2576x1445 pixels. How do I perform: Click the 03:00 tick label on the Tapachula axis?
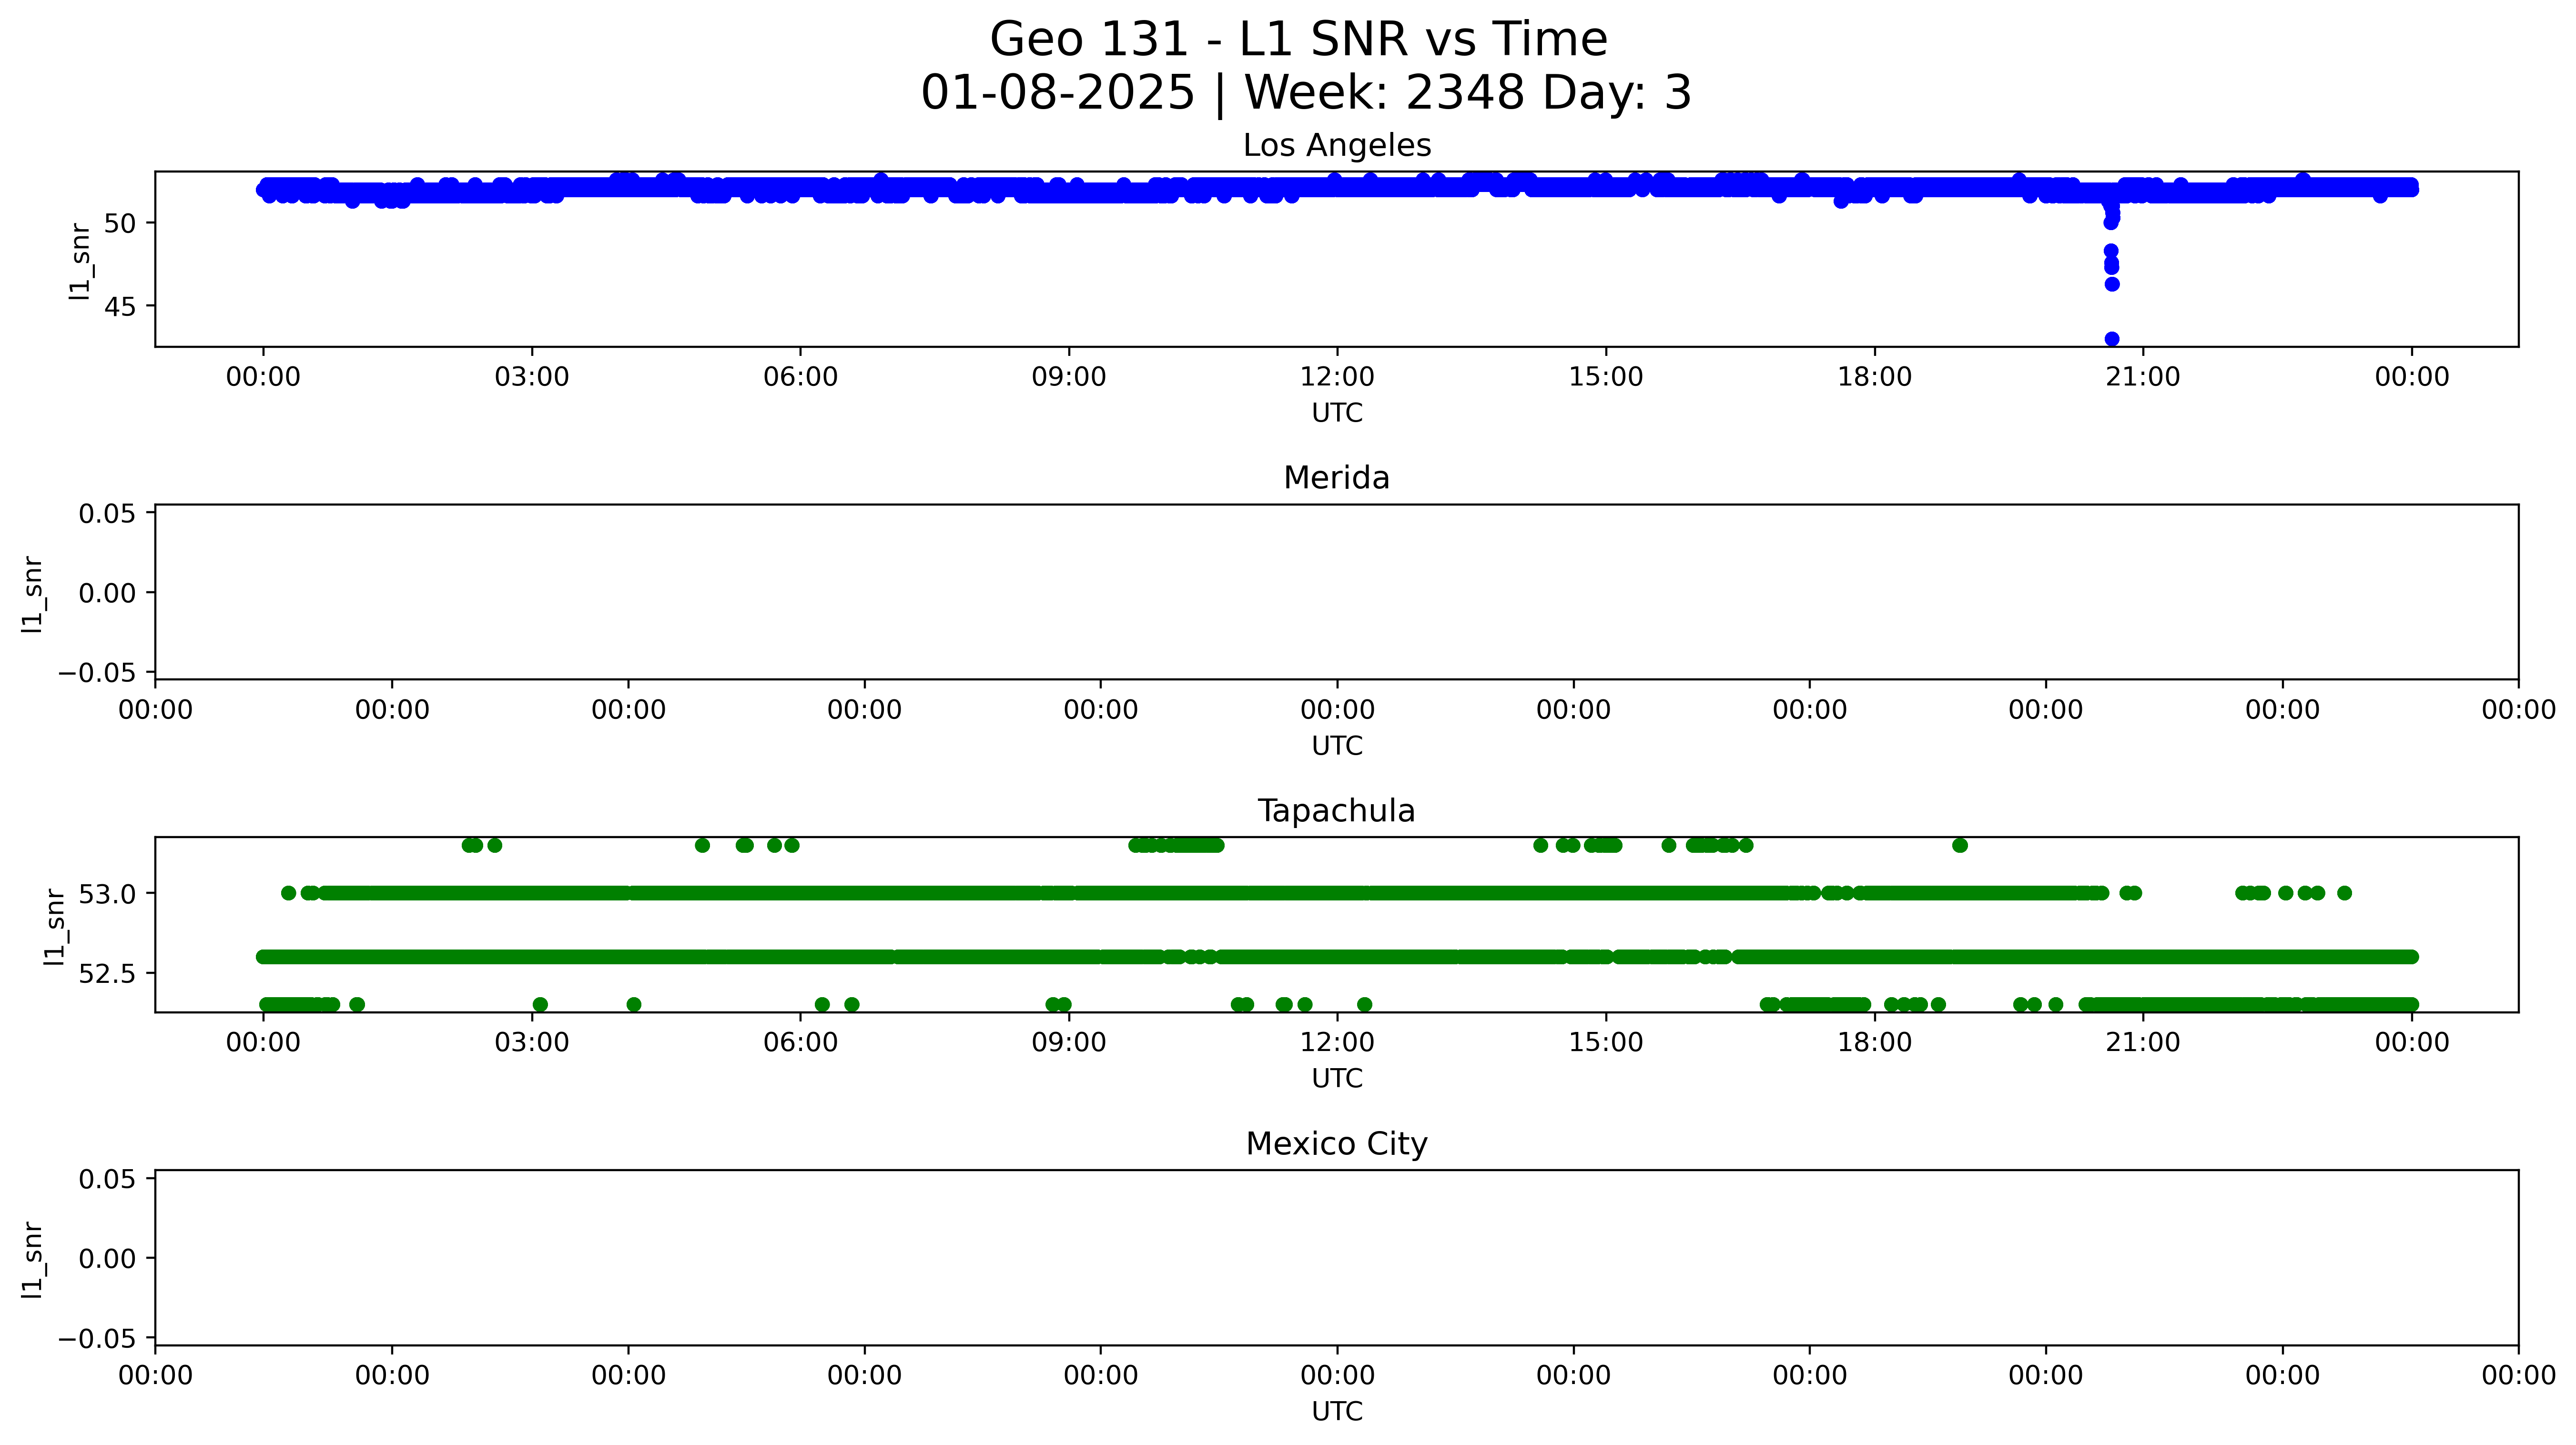[531, 1043]
